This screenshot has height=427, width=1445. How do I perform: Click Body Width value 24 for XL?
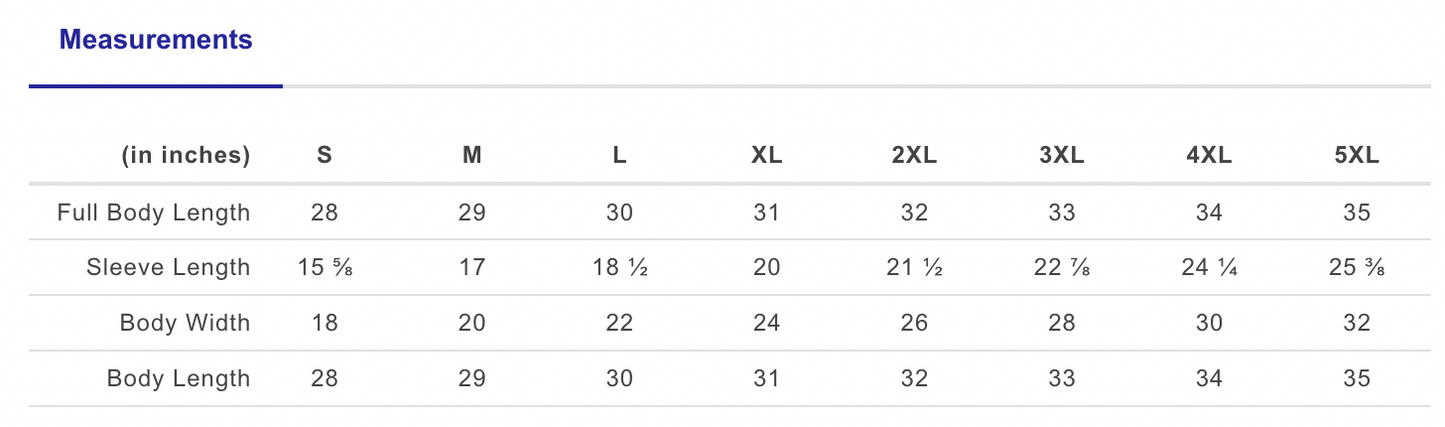pos(766,323)
